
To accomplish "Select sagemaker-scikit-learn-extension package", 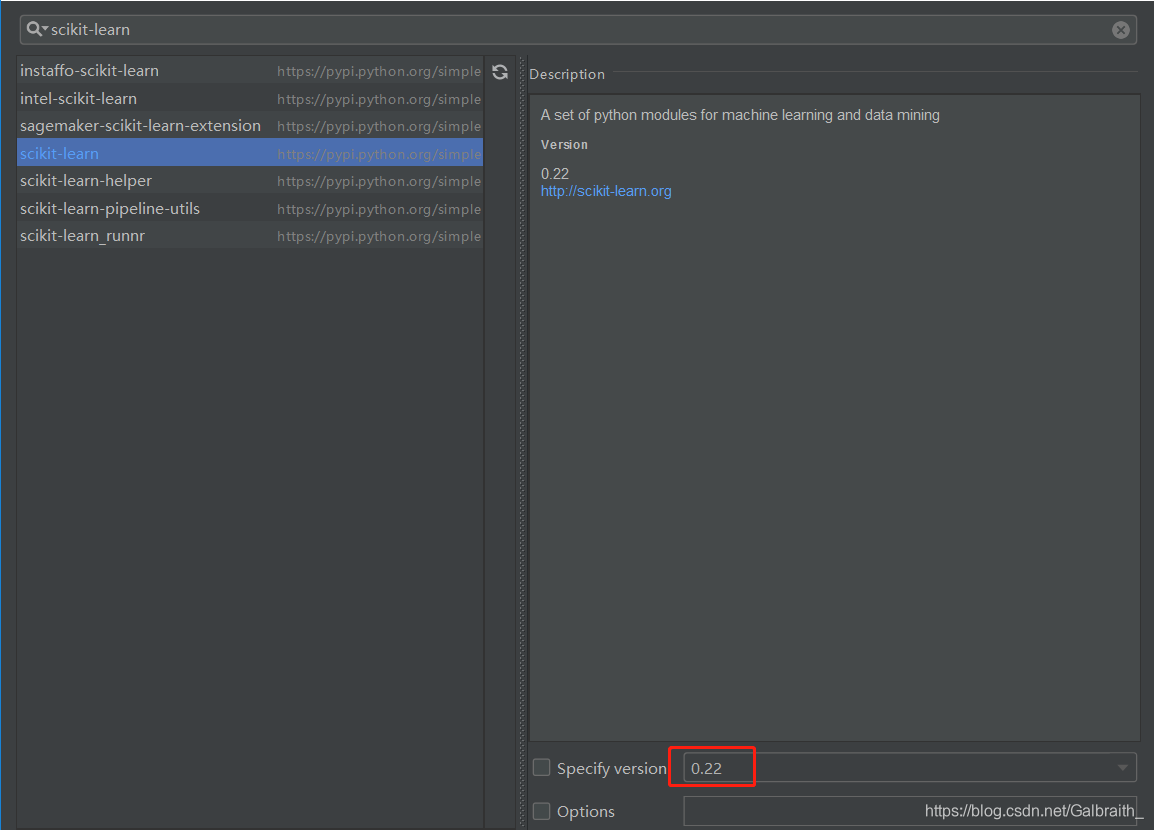I will (249, 126).
